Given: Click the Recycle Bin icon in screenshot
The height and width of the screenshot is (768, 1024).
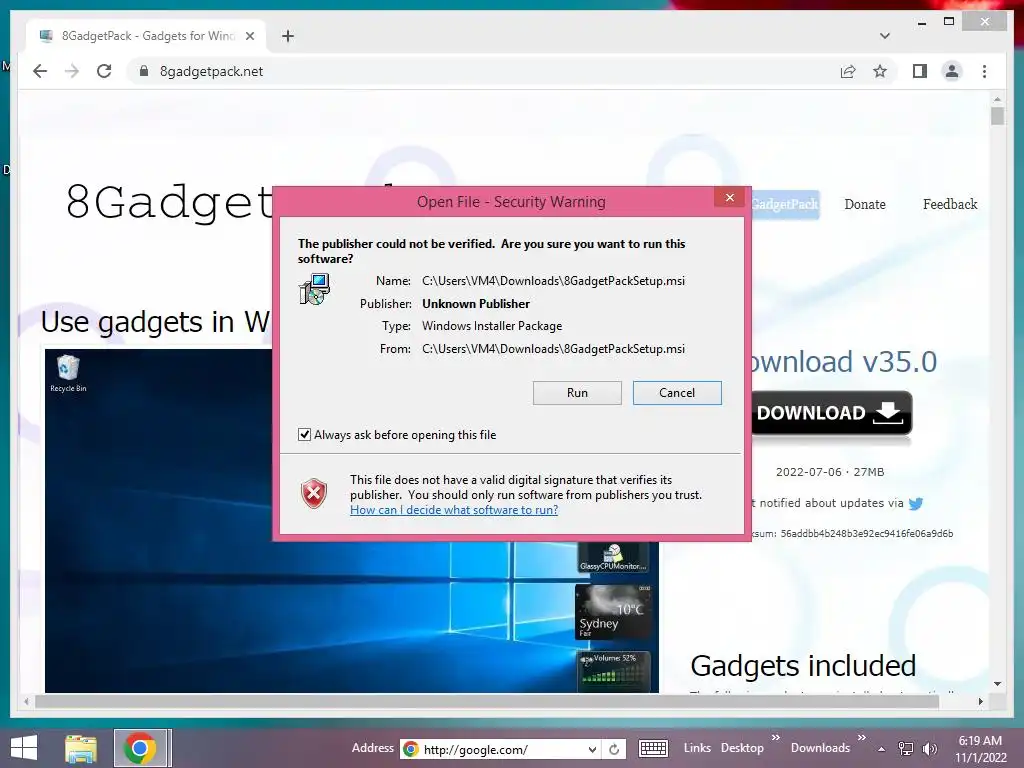Looking at the screenshot, I should pyautogui.click(x=68, y=374).
